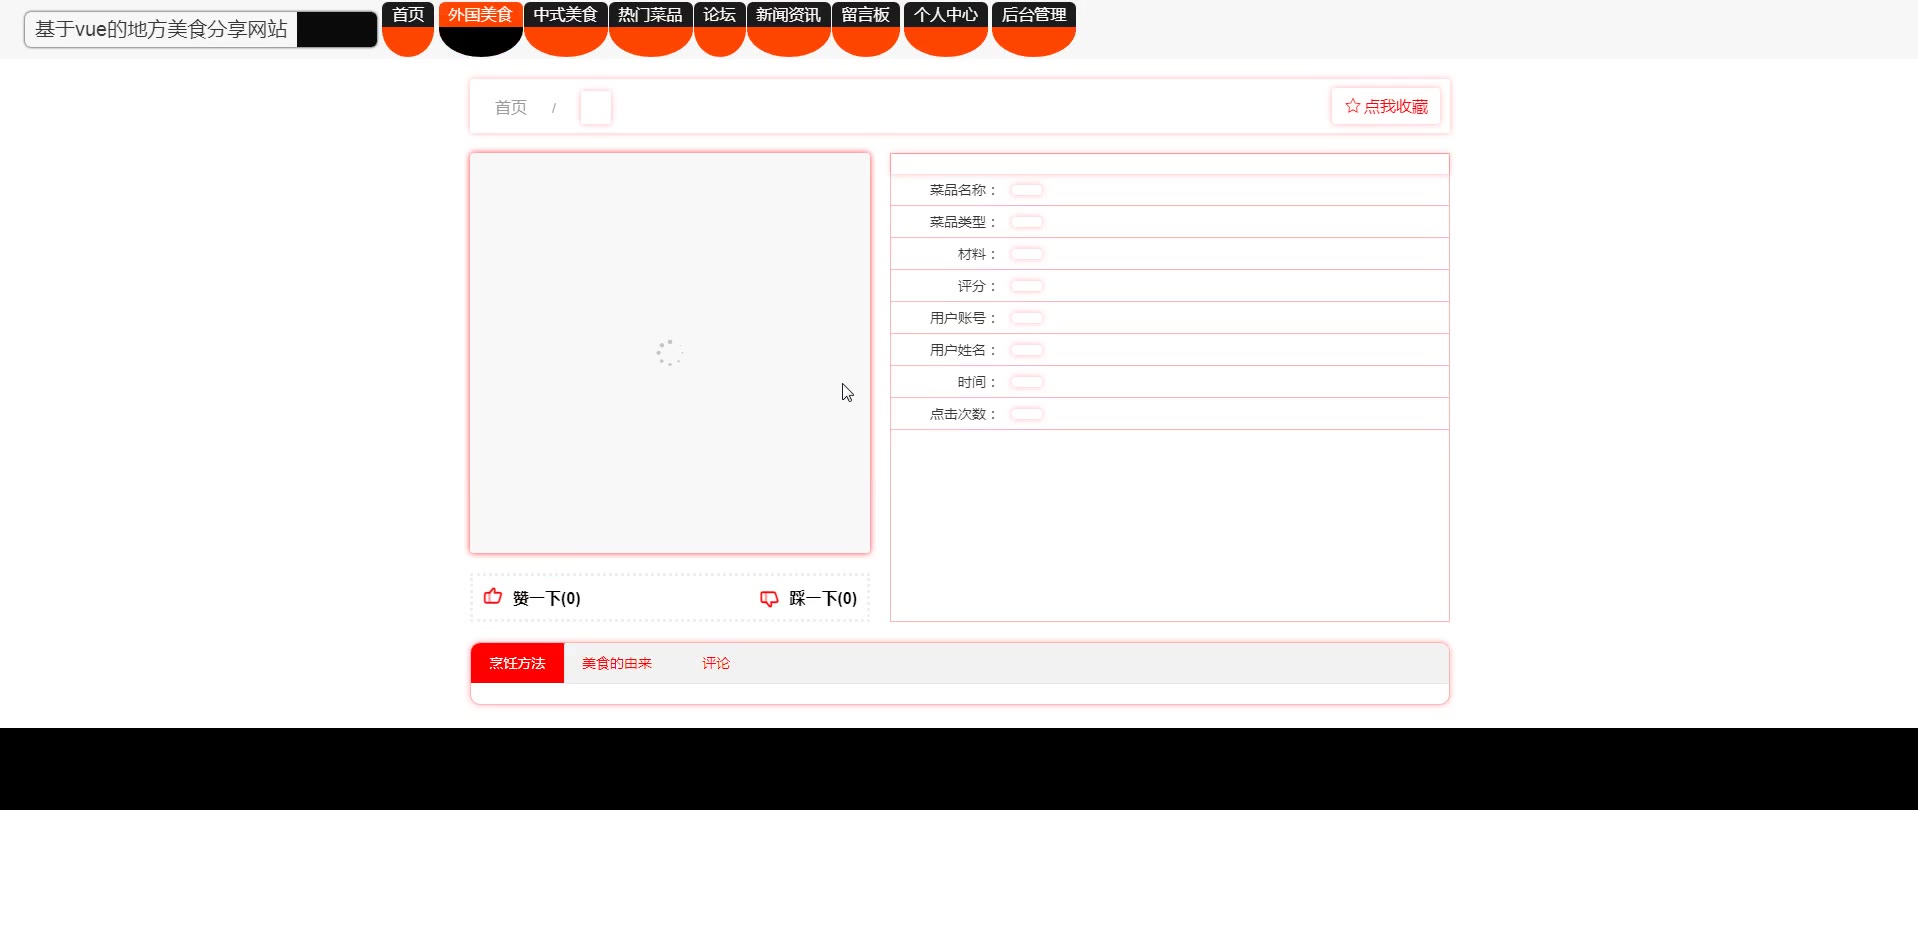Visit the 论坛 forum page
Screen dimensions: 1918x934
point(719,28)
